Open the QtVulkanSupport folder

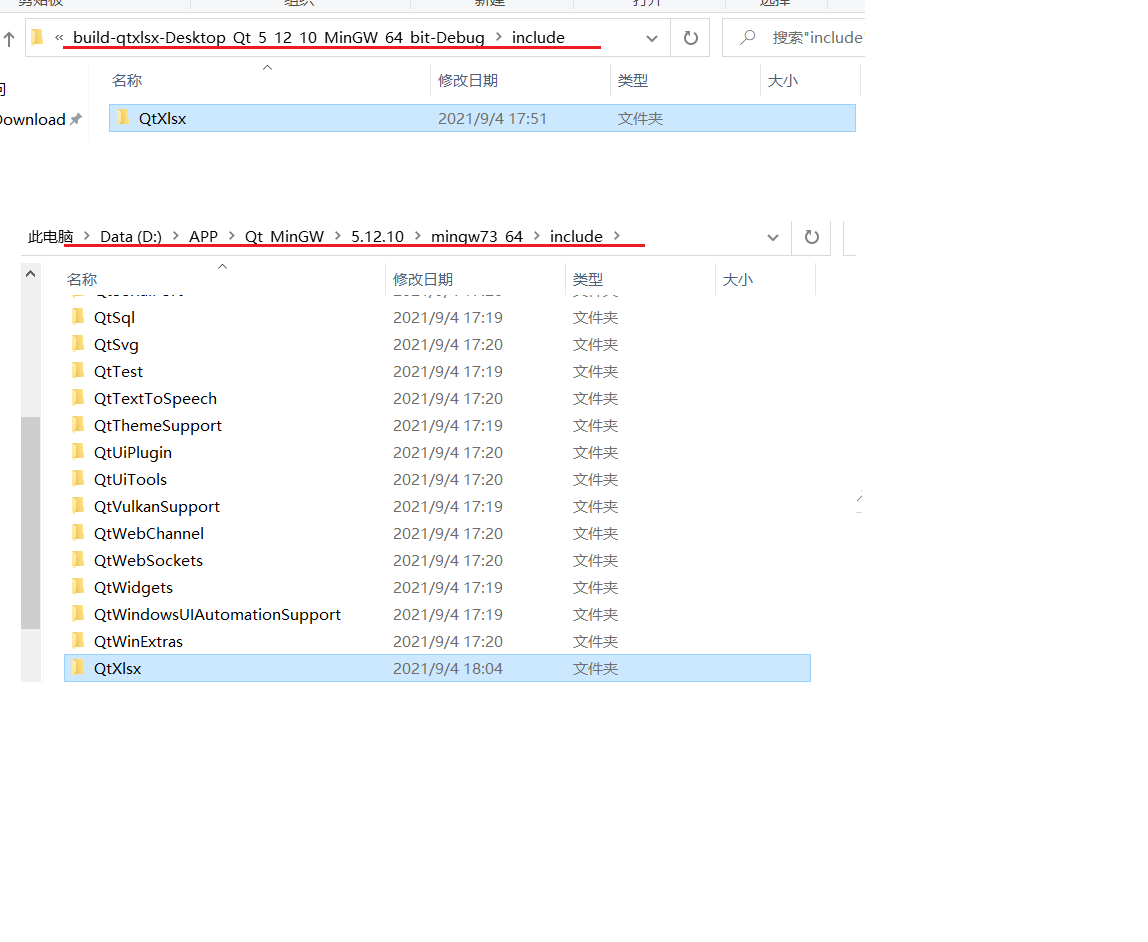point(157,506)
